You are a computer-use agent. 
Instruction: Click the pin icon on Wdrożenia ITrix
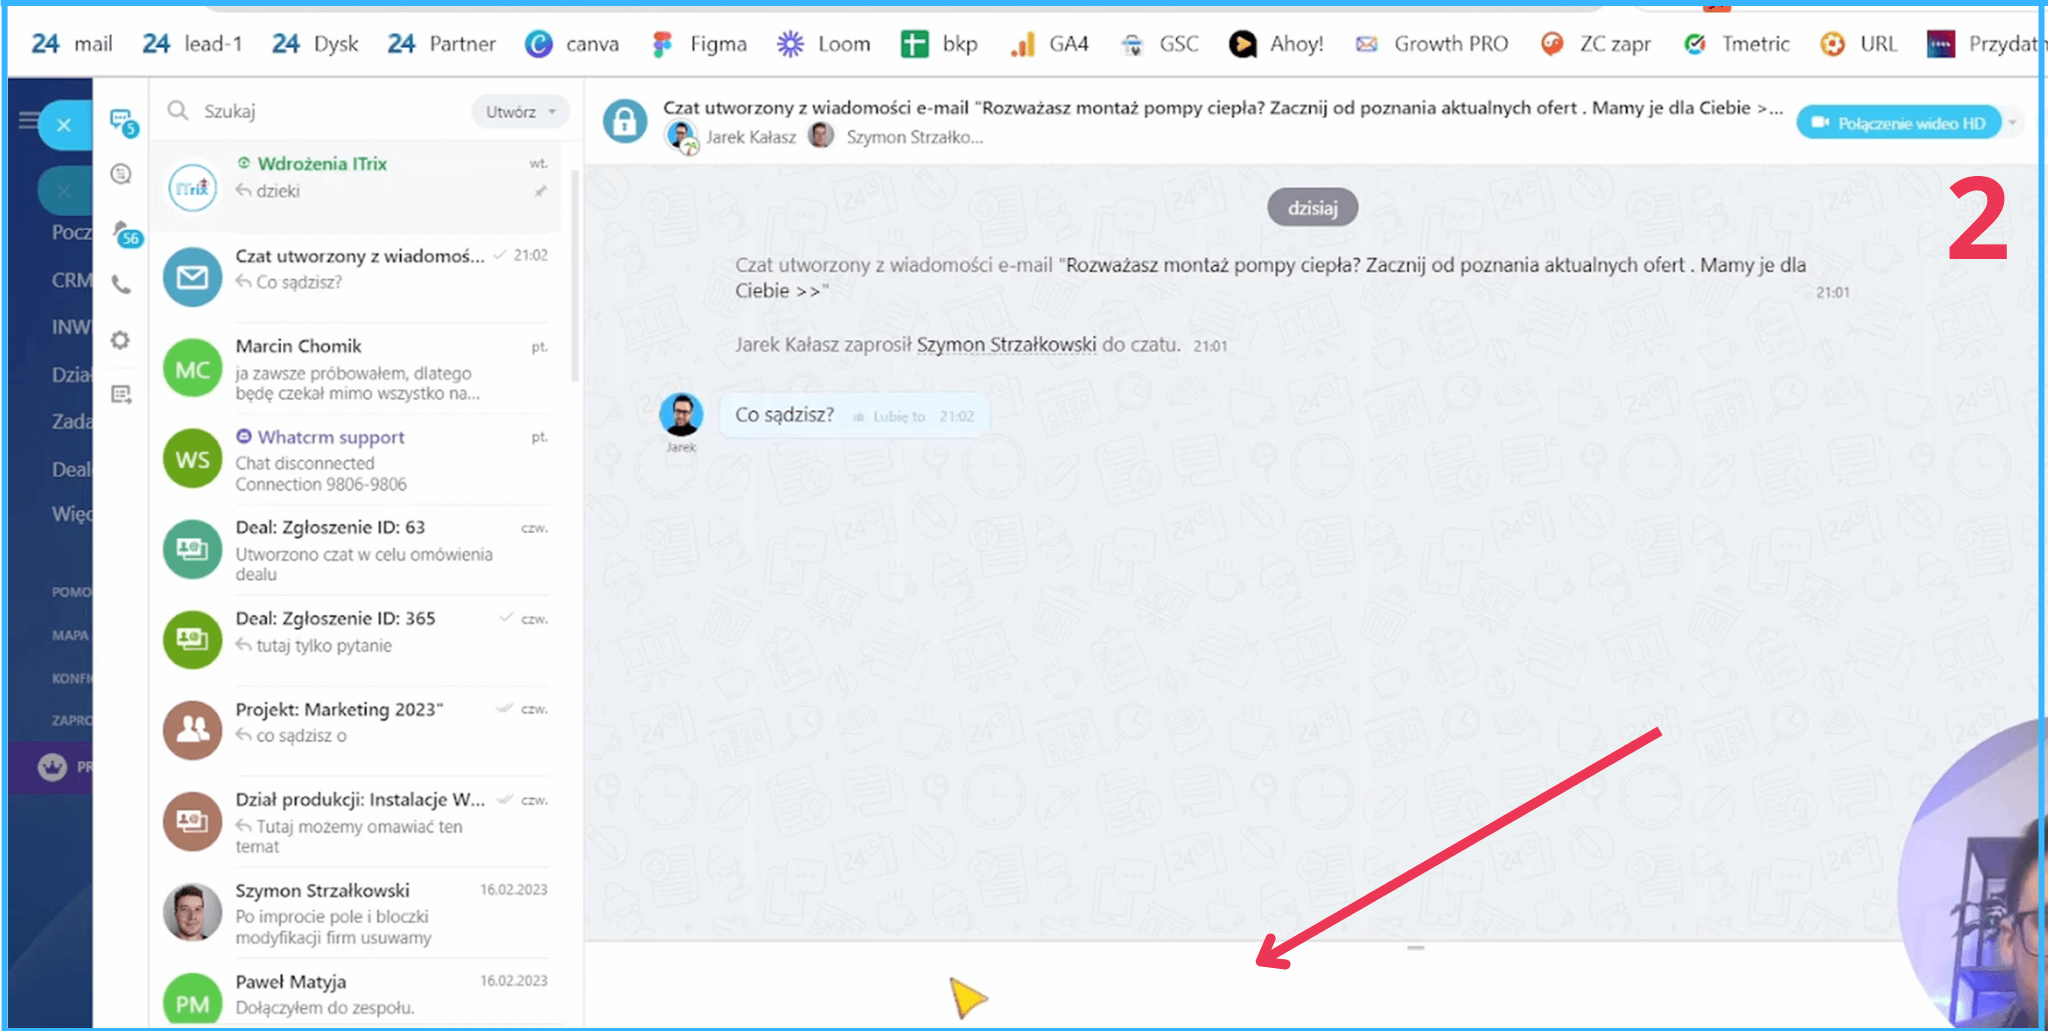coord(540,191)
